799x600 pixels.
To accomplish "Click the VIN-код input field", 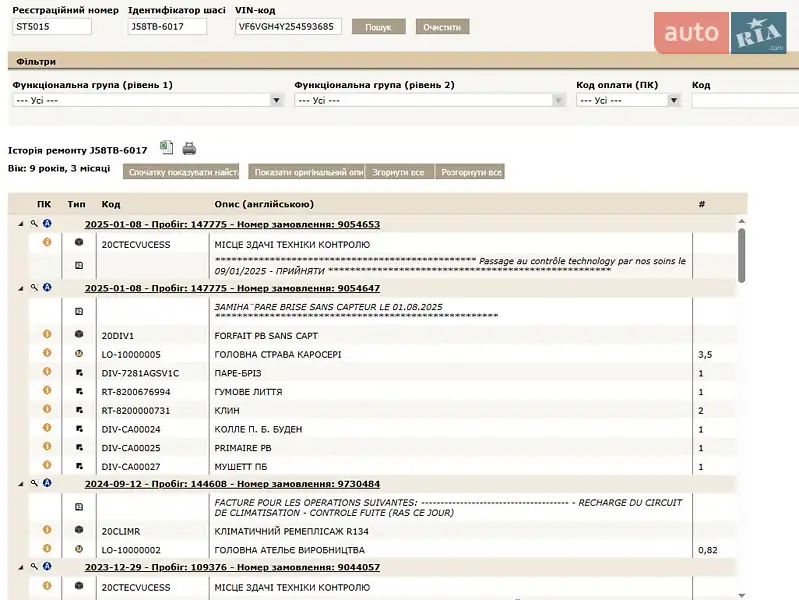I will (x=288, y=27).
